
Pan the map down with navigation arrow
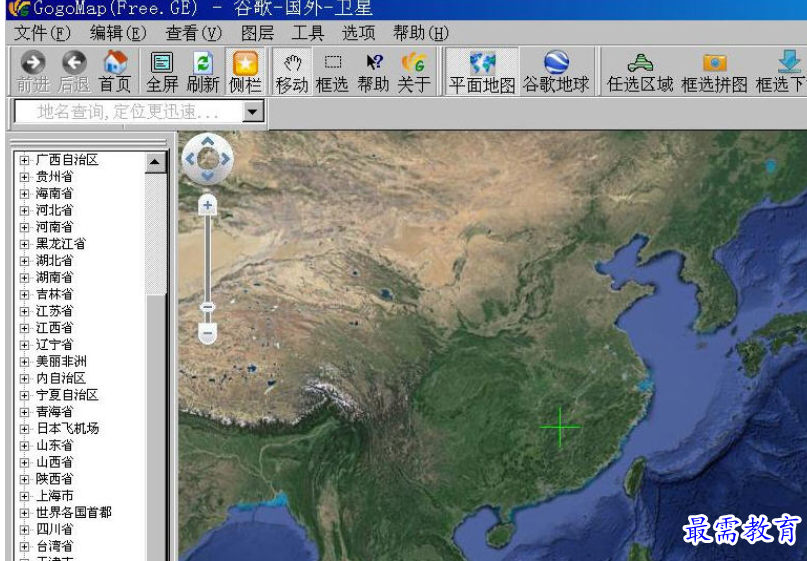click(207, 177)
